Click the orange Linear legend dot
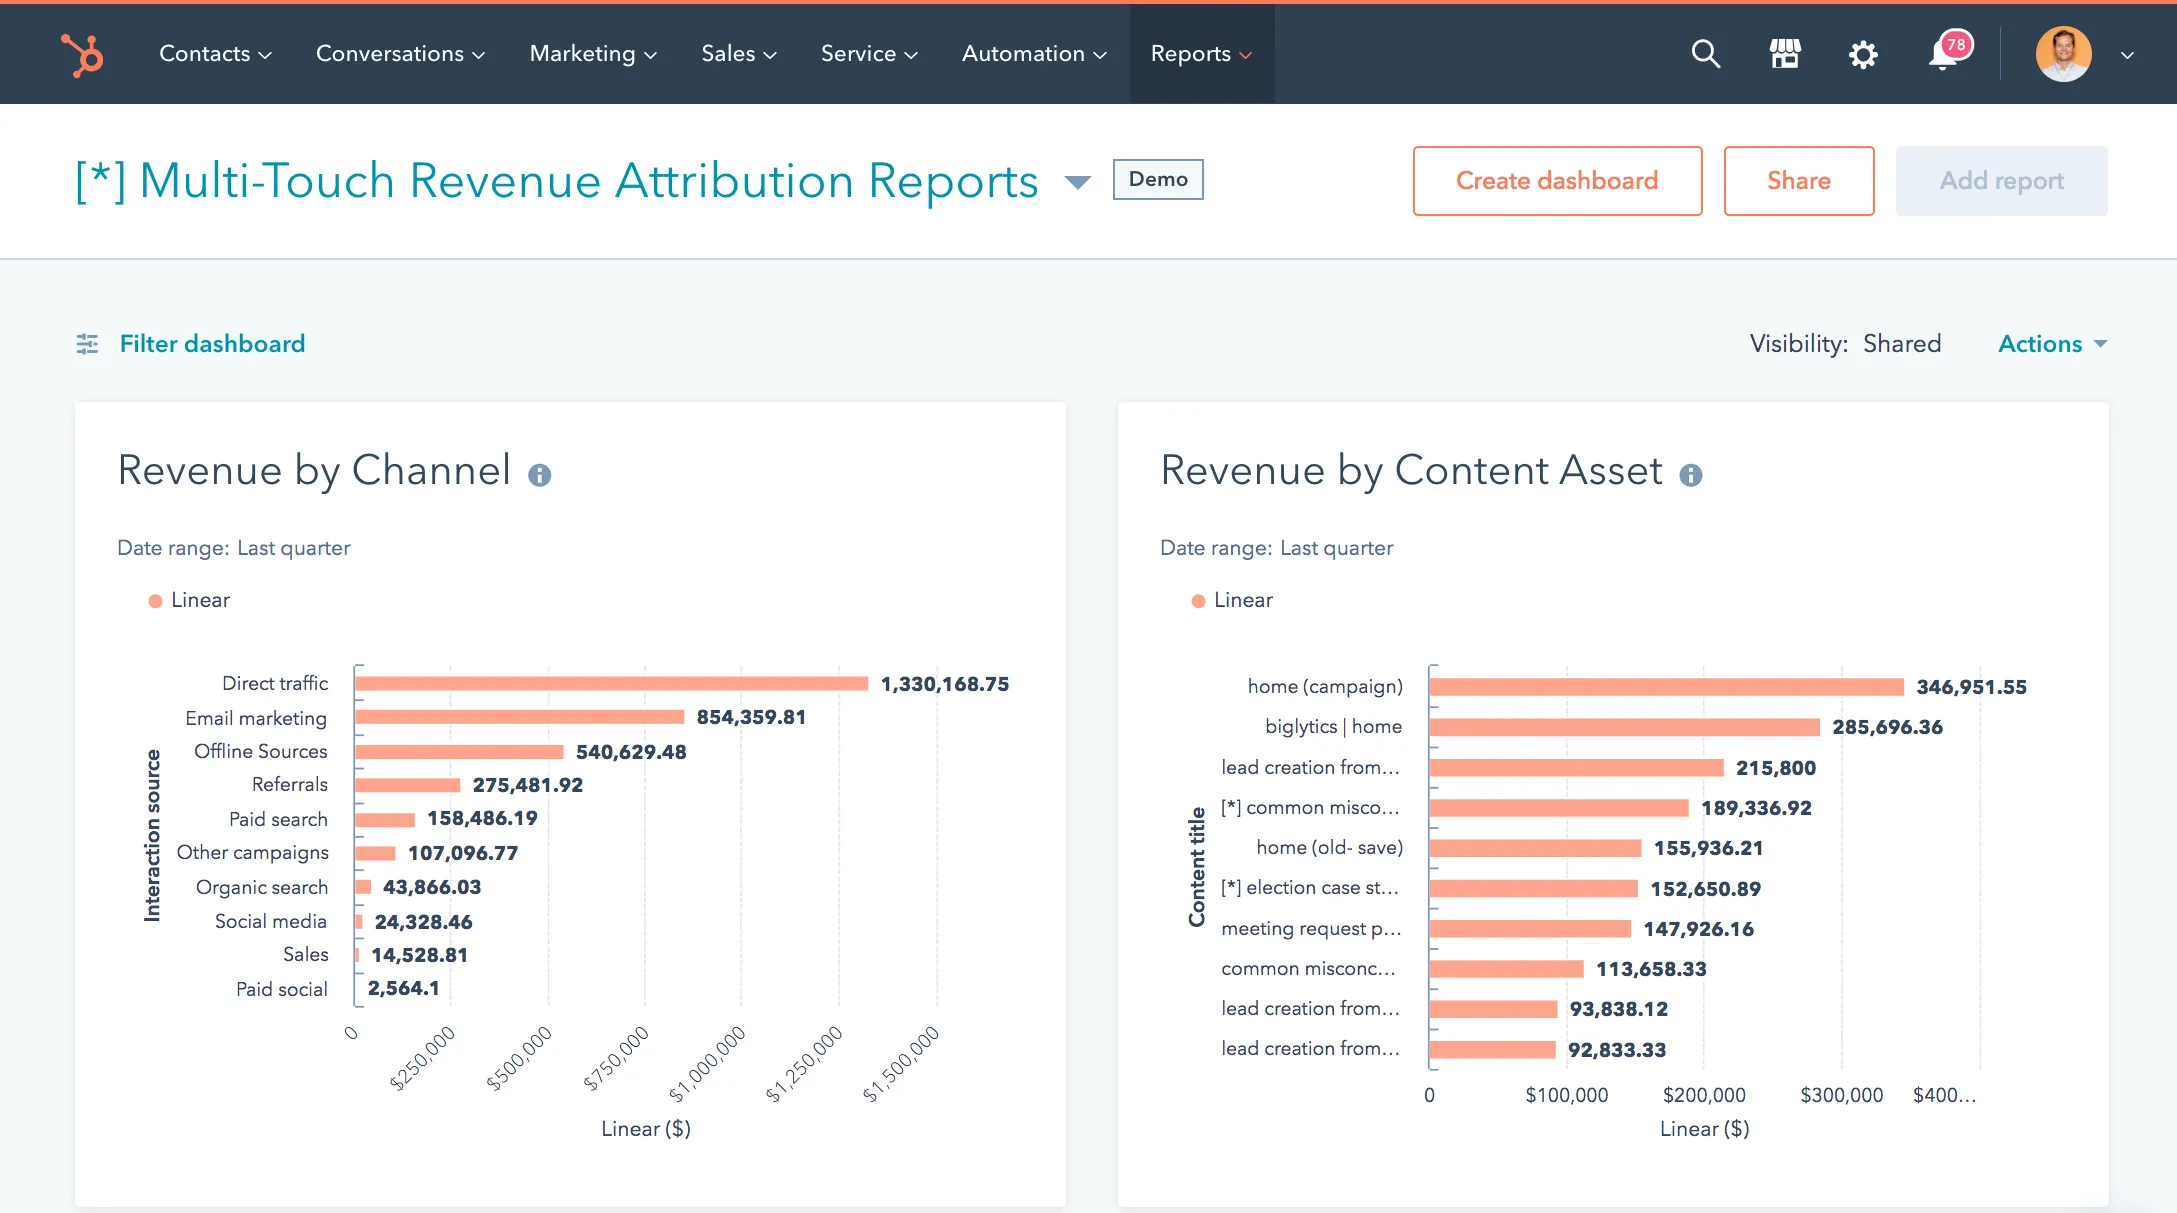Screen dimensions: 2177x1213 tap(155, 600)
